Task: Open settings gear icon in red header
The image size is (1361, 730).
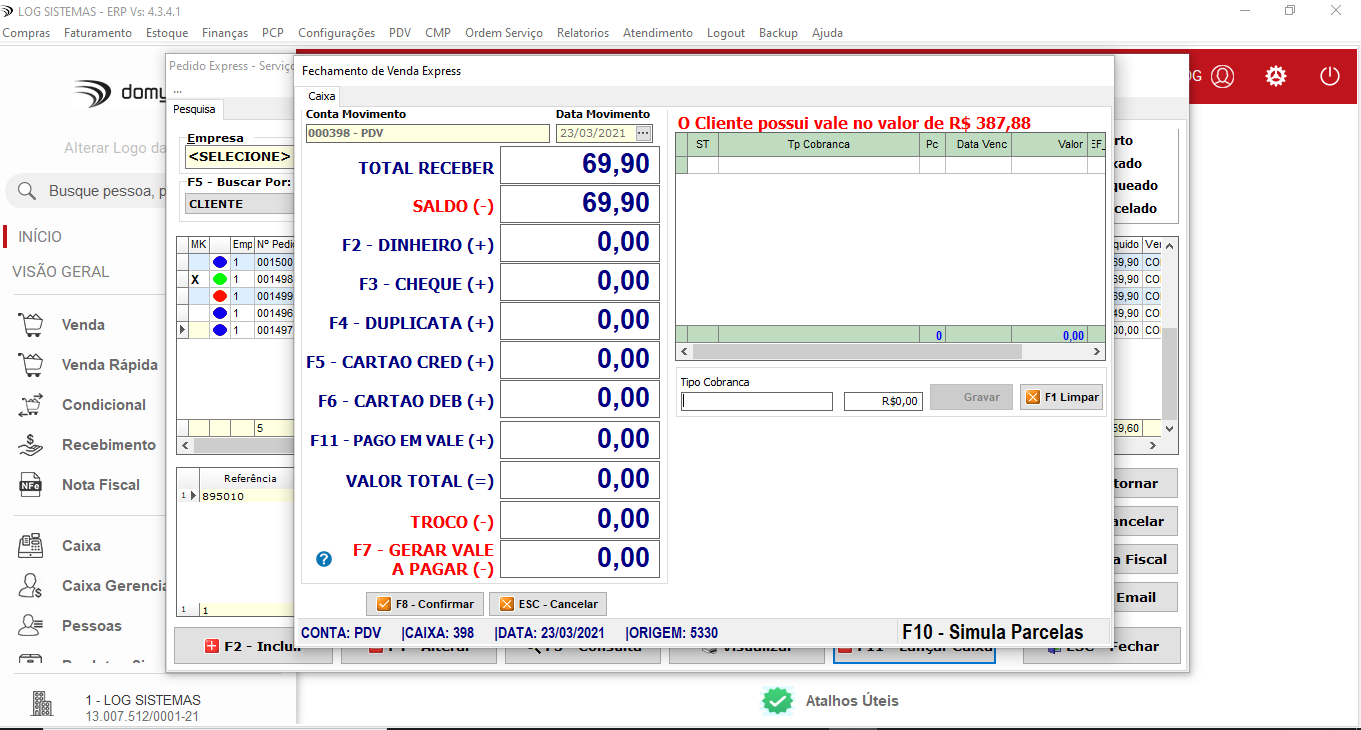Action: pos(1276,76)
